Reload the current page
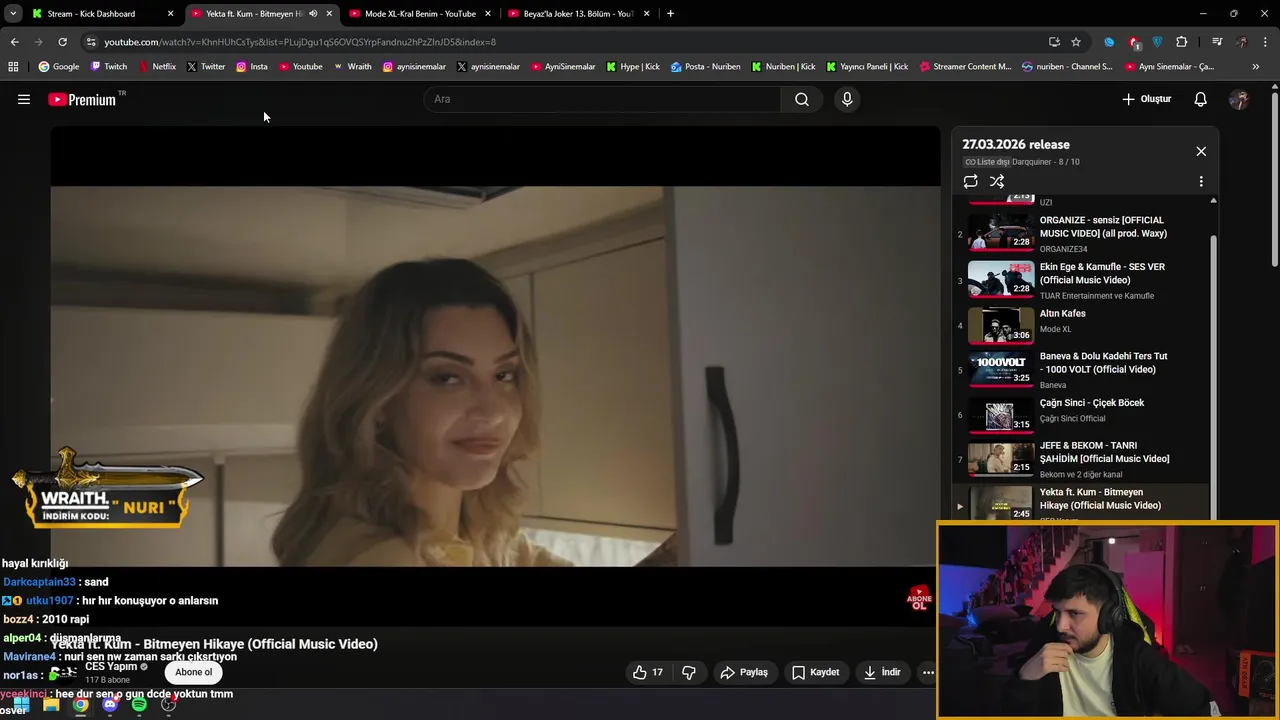Image resolution: width=1280 pixels, height=720 pixels. click(62, 42)
